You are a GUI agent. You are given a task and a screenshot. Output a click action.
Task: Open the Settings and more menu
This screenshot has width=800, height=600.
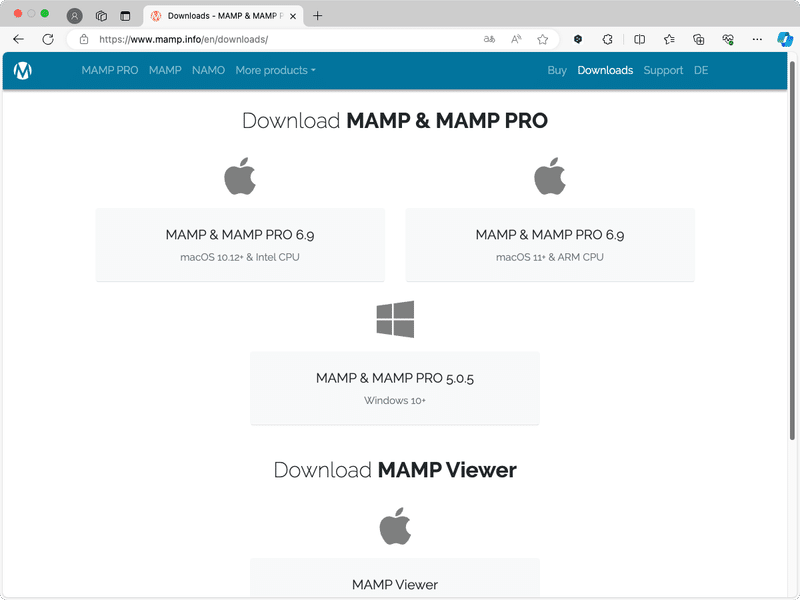click(757, 39)
